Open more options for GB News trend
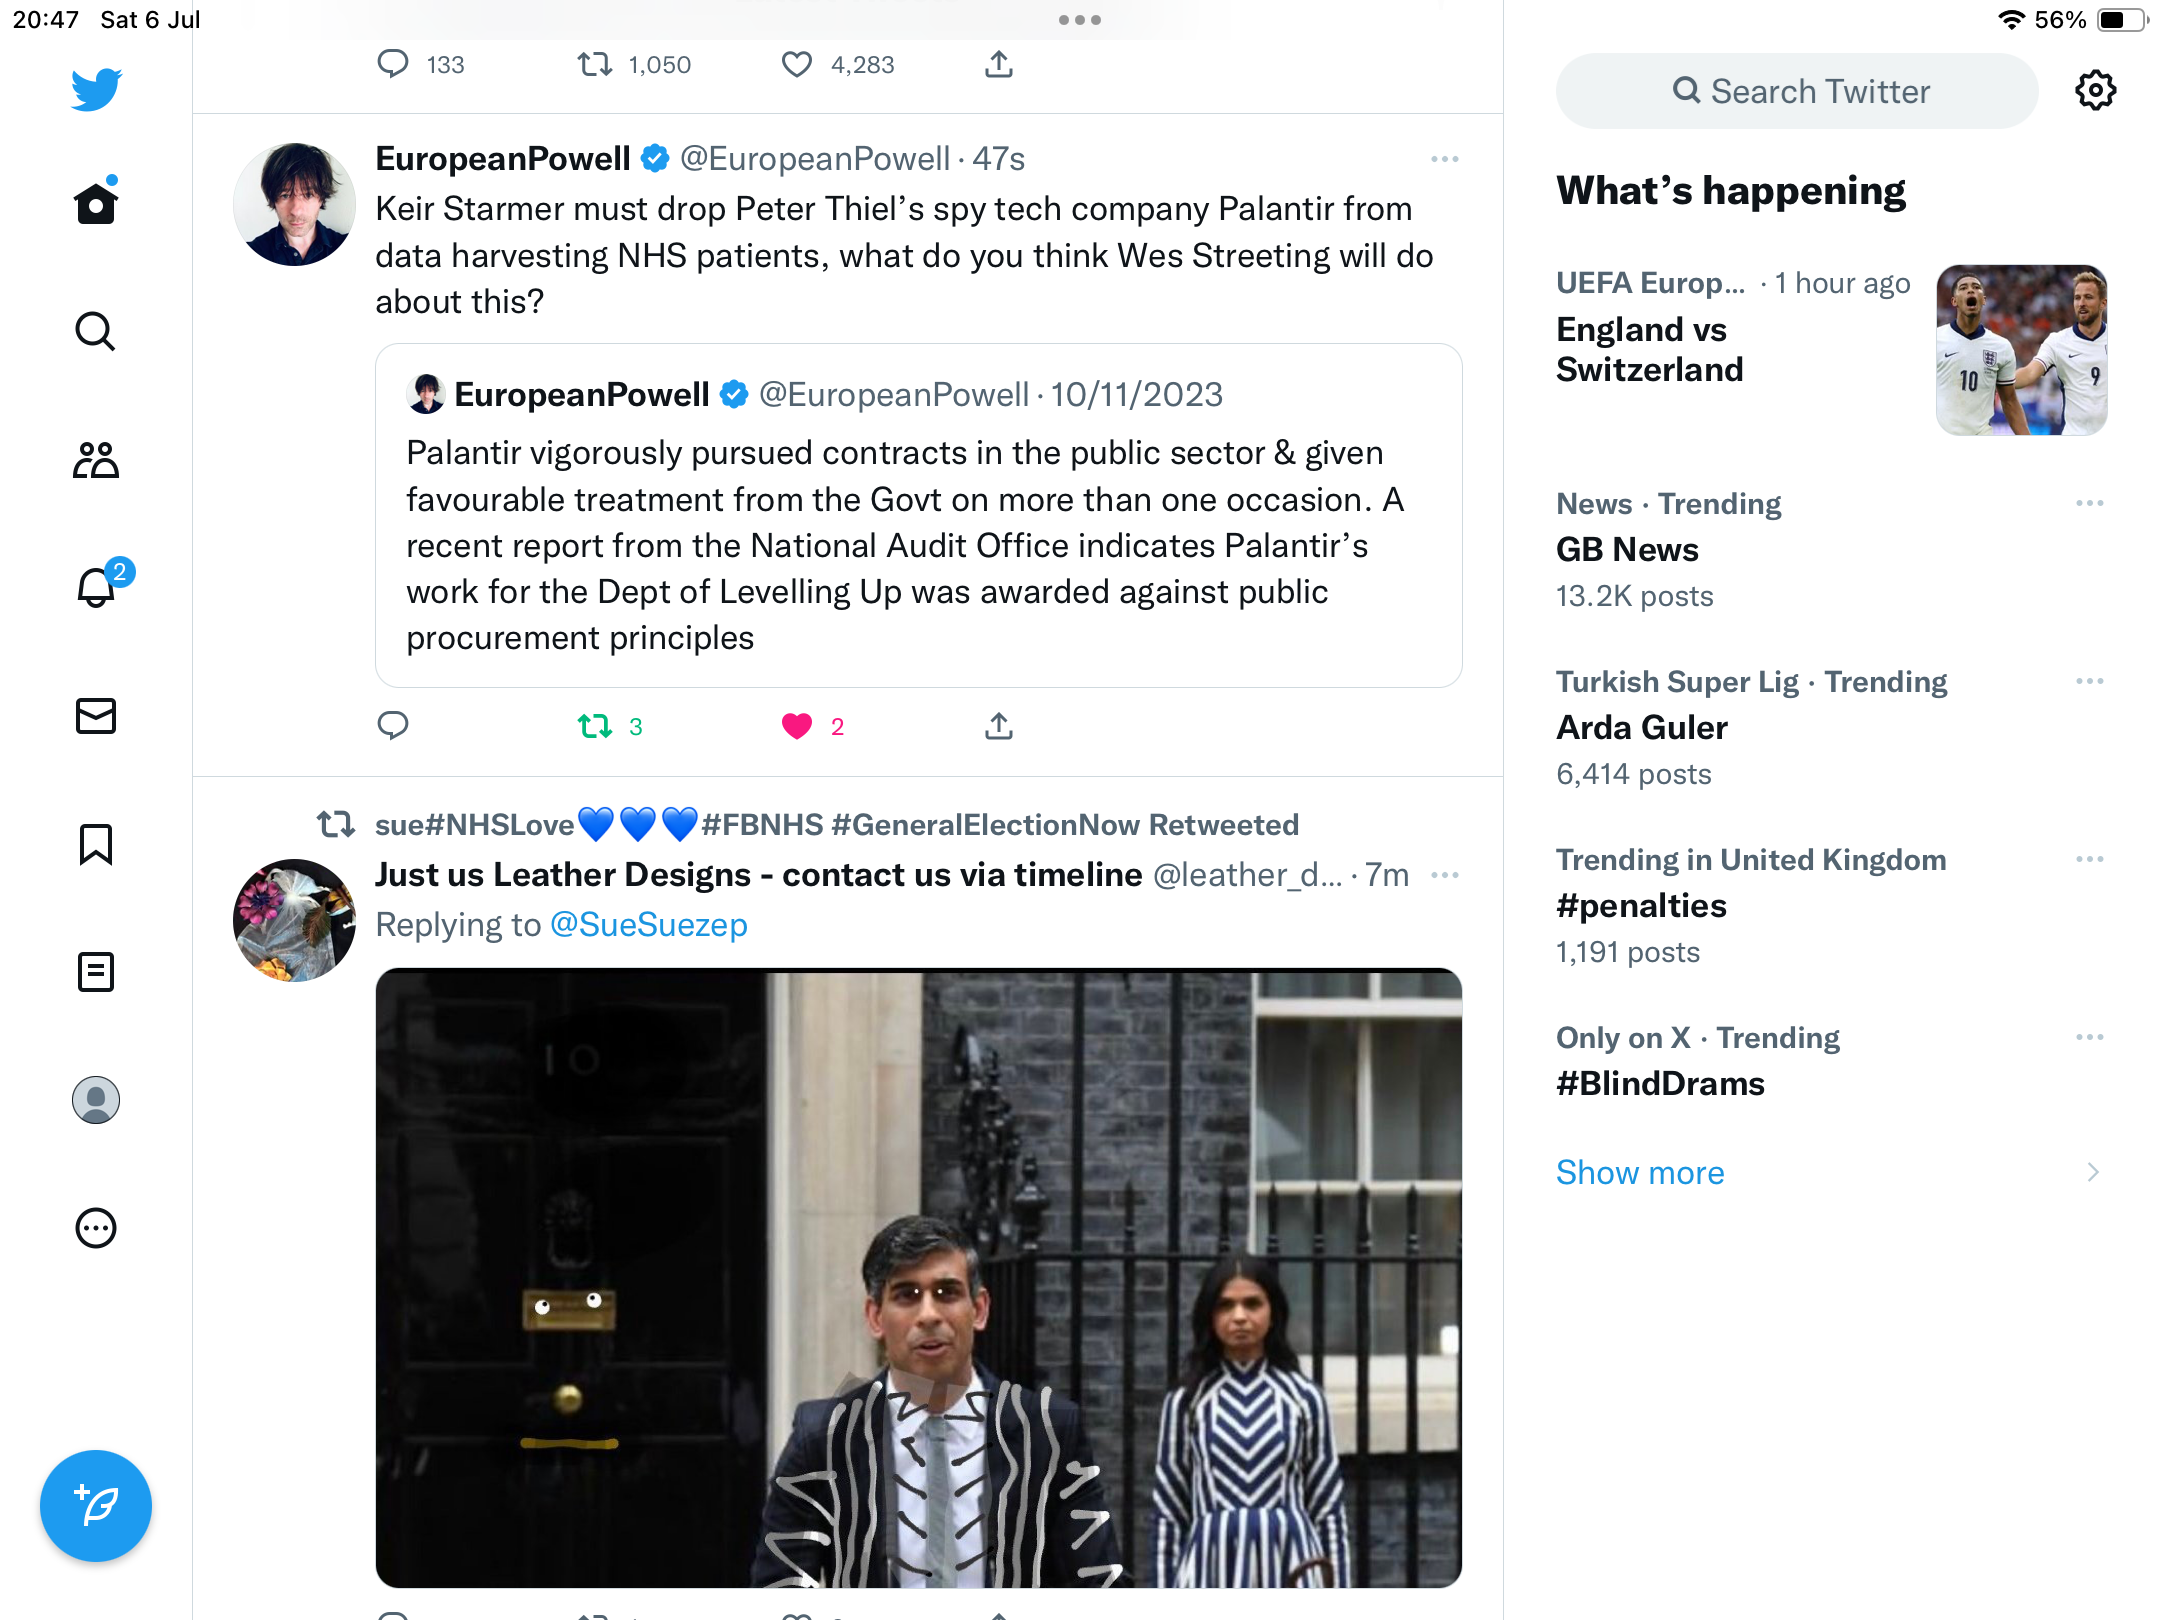2160x1620 pixels. (2089, 503)
